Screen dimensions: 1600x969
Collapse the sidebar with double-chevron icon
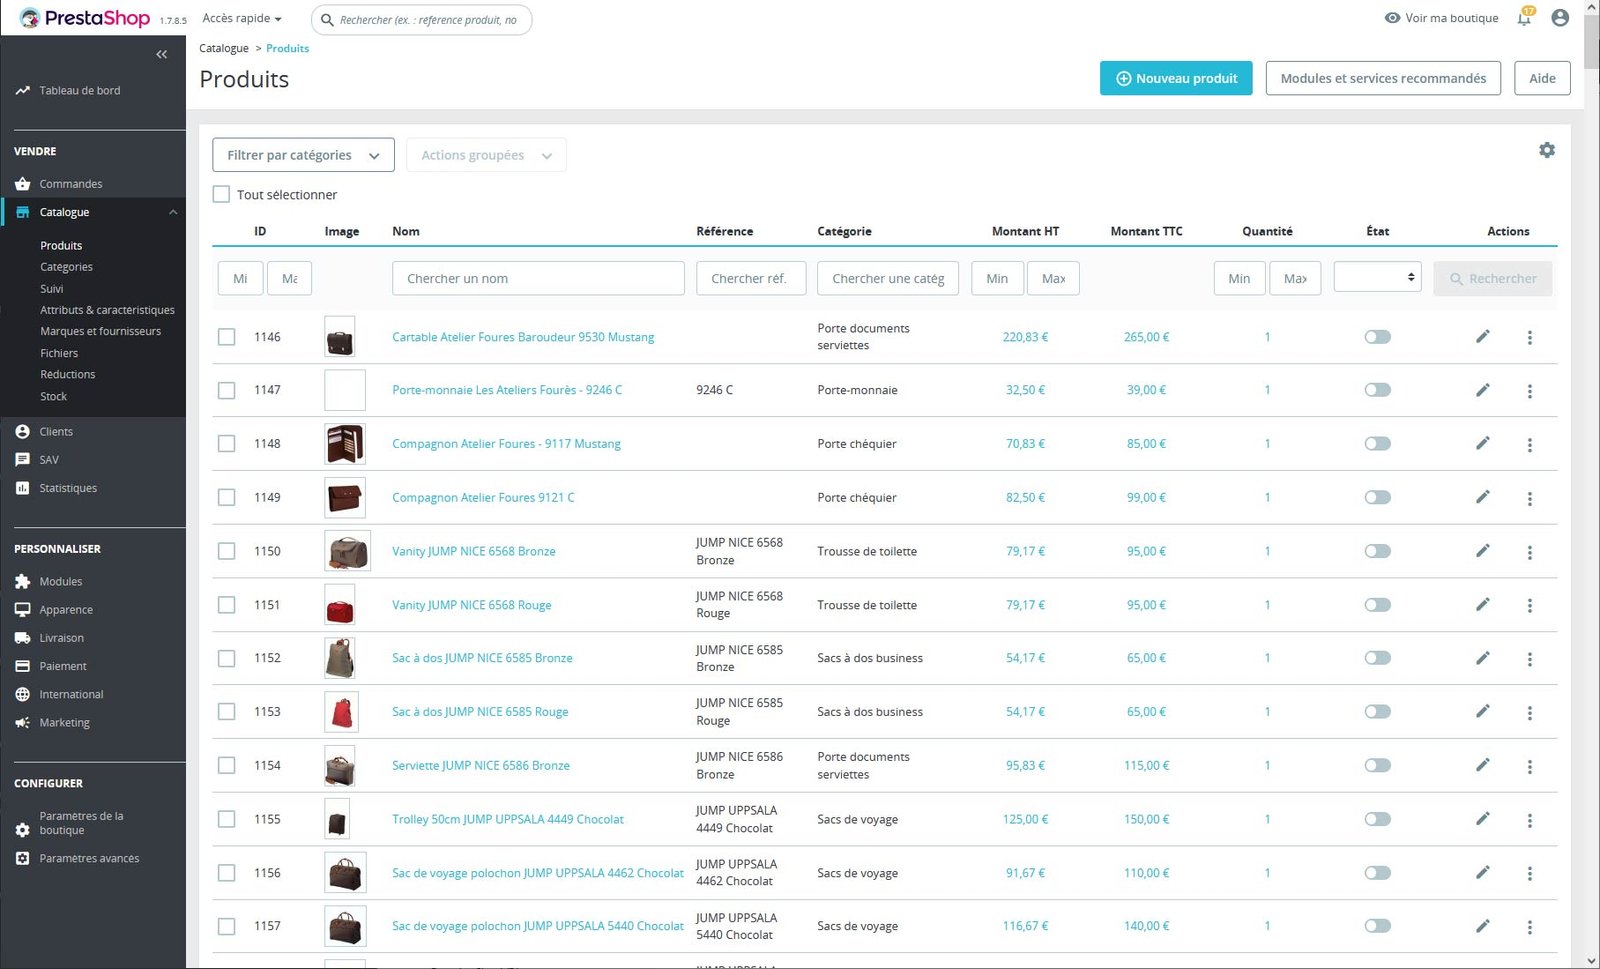(161, 54)
